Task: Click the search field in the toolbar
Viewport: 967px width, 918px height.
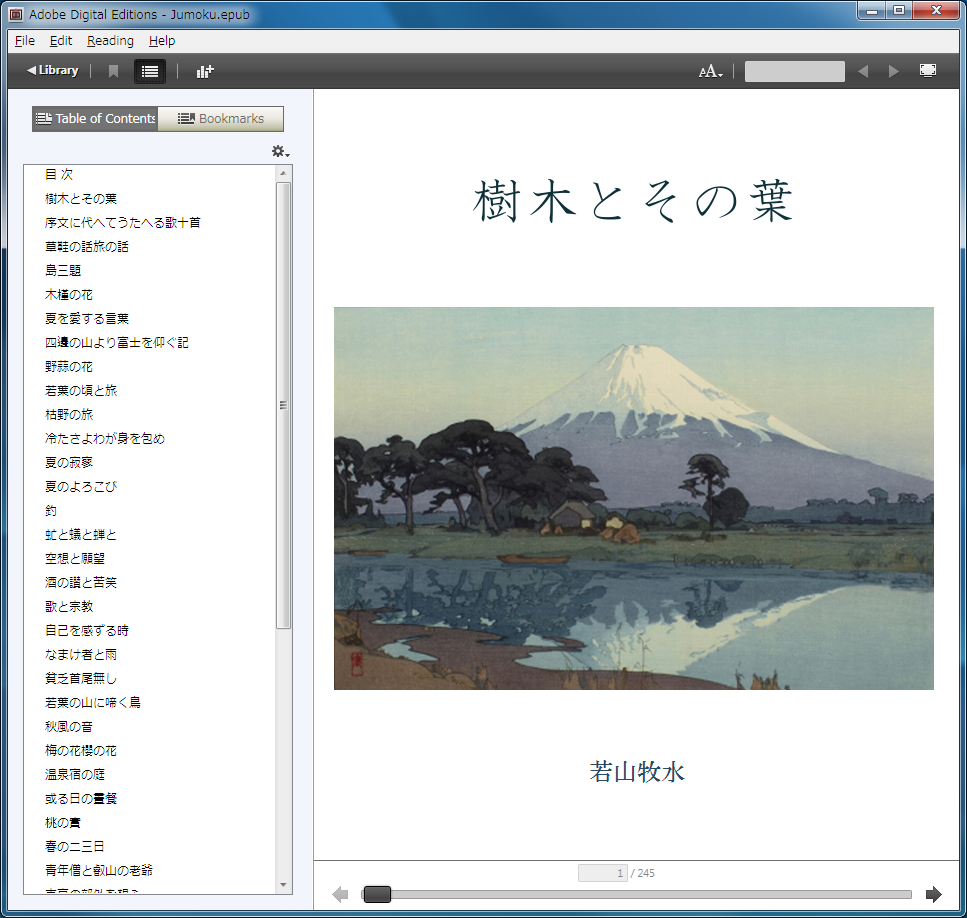Action: [x=794, y=72]
